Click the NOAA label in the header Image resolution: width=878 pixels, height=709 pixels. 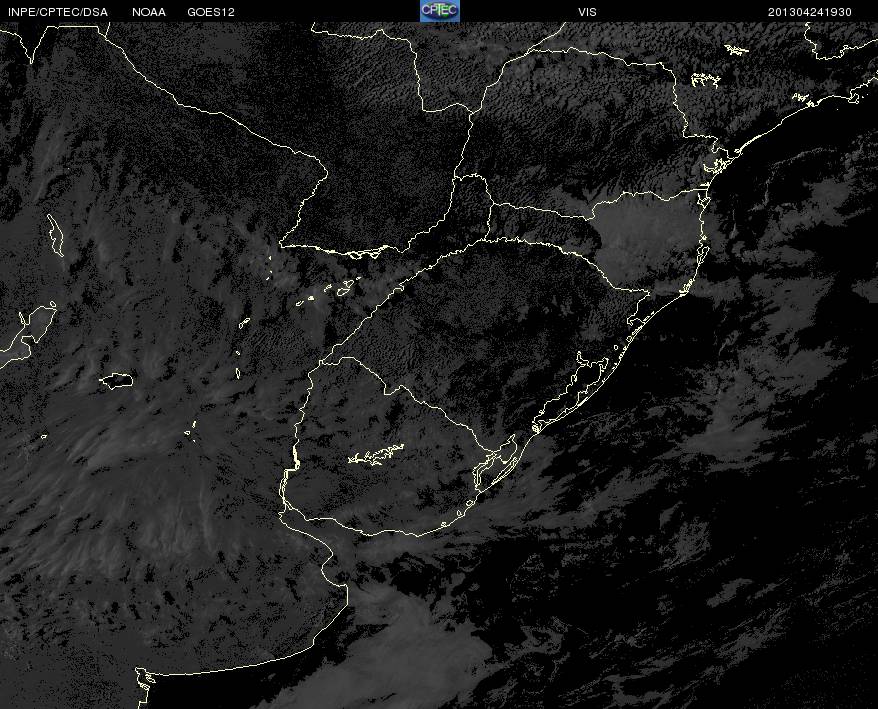click(x=149, y=12)
